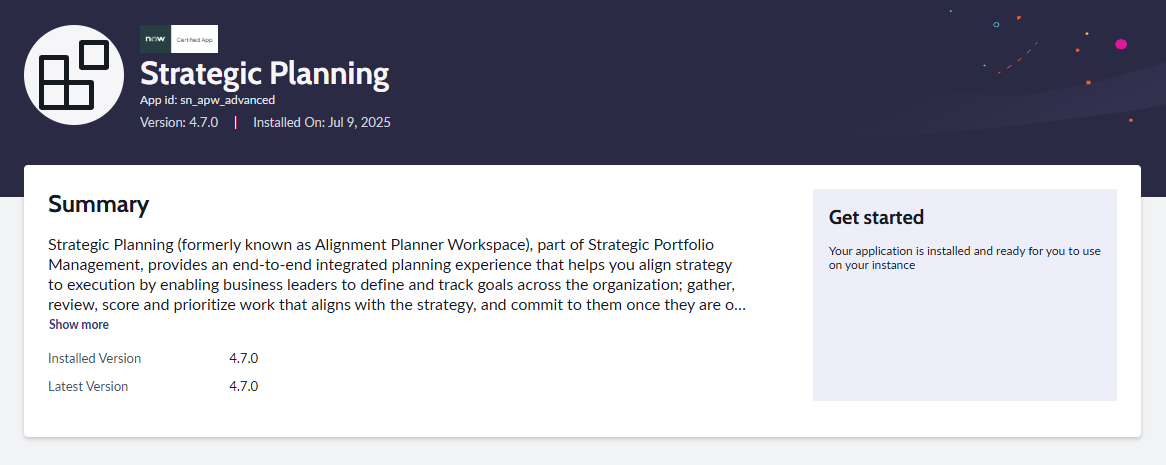This screenshot has height=465, width=1166.
Task: Click the empty area of Get started panel
Action: [x=964, y=340]
